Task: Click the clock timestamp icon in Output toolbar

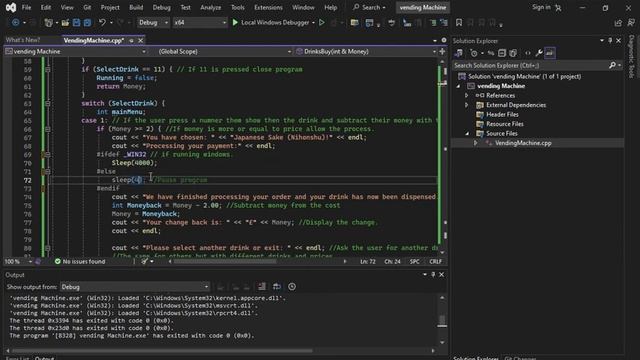Action: 292,287
